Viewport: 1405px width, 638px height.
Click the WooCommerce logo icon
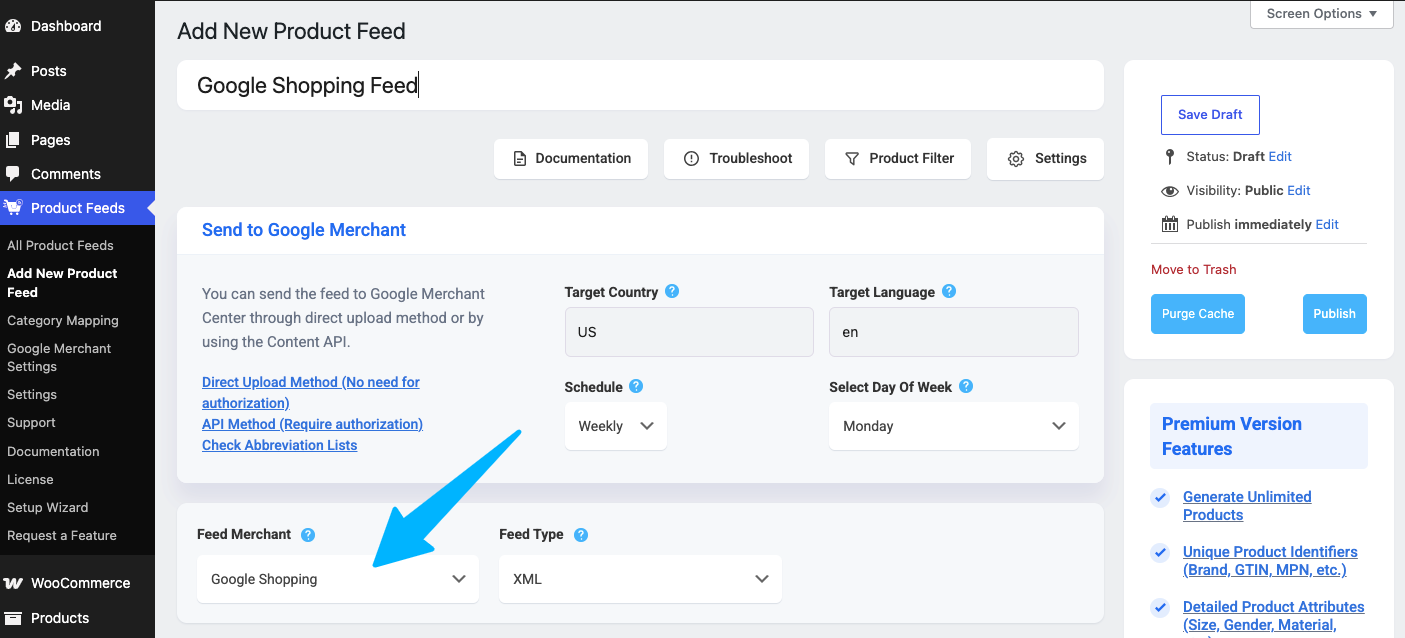(x=13, y=583)
